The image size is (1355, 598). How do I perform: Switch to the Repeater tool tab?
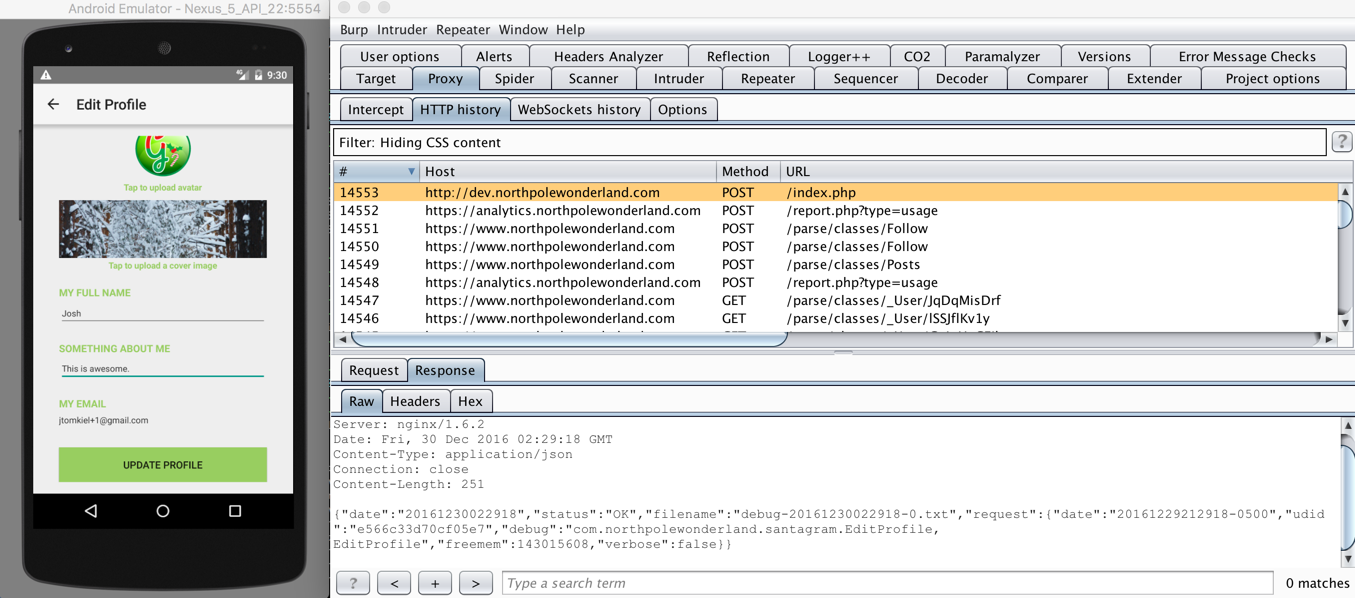[x=768, y=78]
